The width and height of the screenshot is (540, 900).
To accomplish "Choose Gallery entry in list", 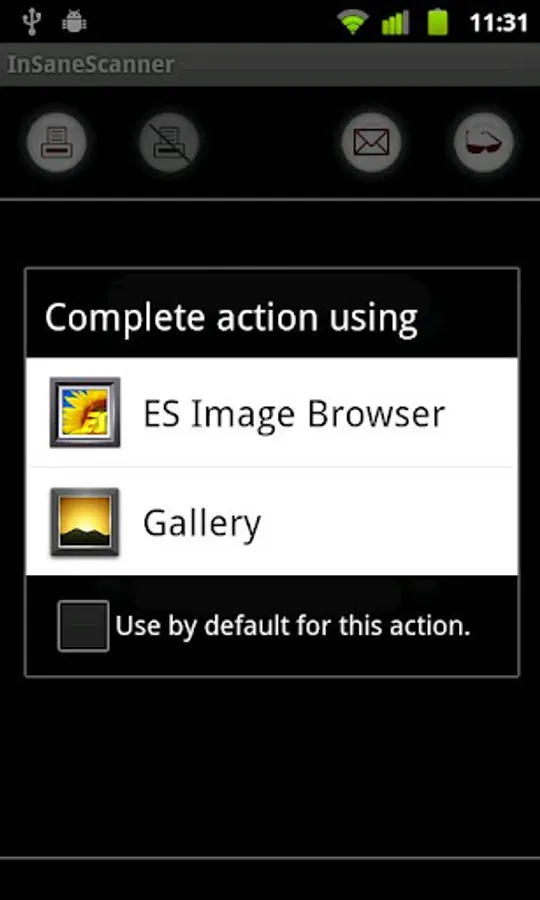I will (272, 522).
